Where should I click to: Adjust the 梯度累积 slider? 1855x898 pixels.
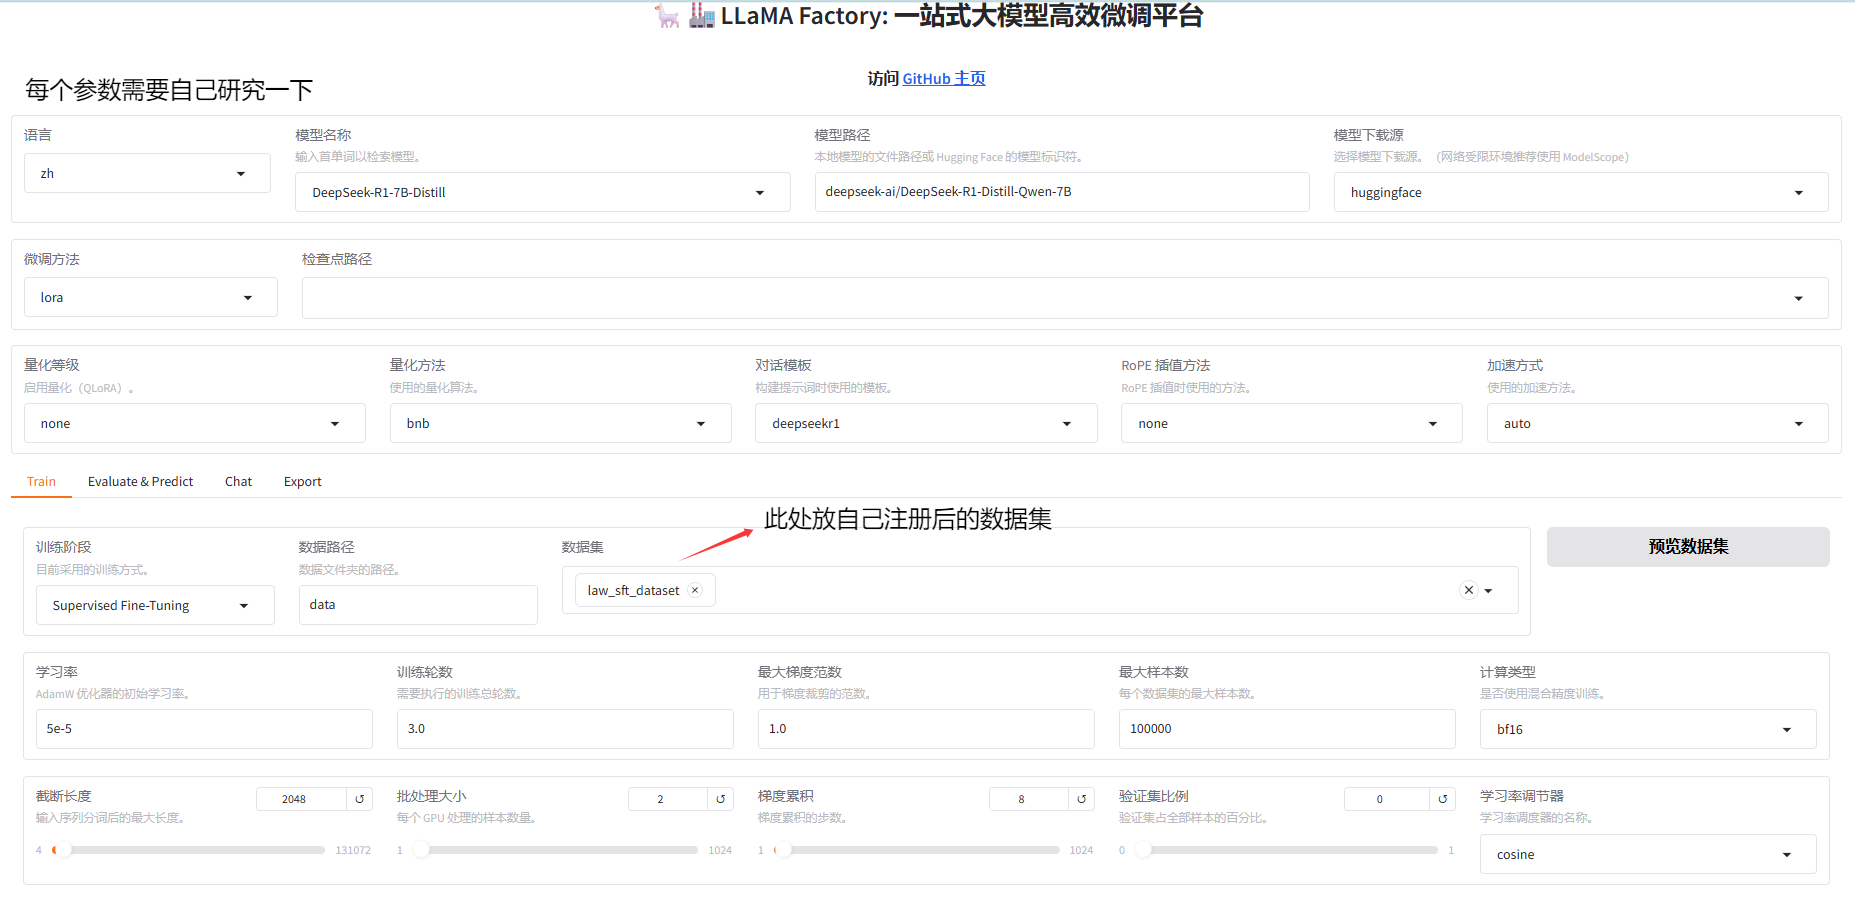coord(916,850)
